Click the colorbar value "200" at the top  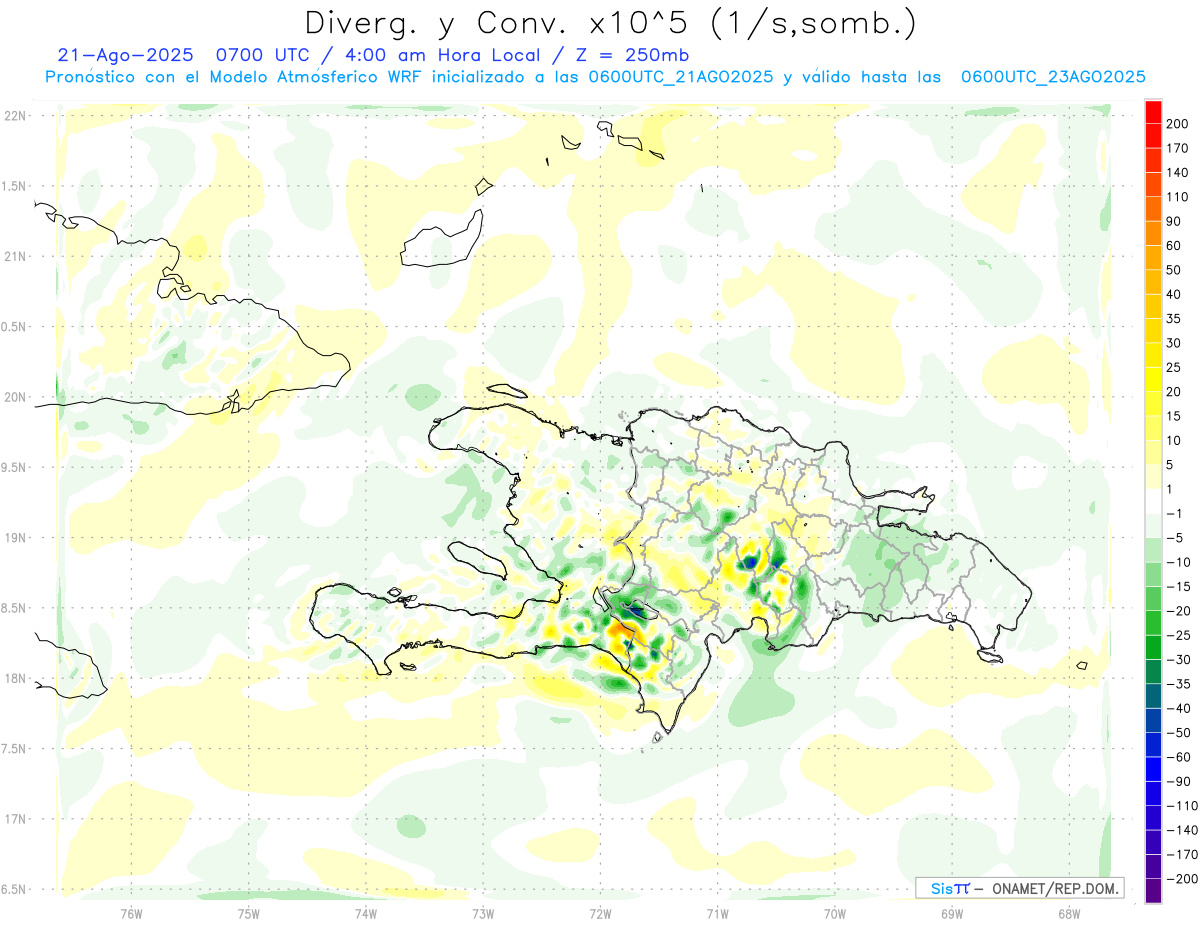click(x=1177, y=123)
